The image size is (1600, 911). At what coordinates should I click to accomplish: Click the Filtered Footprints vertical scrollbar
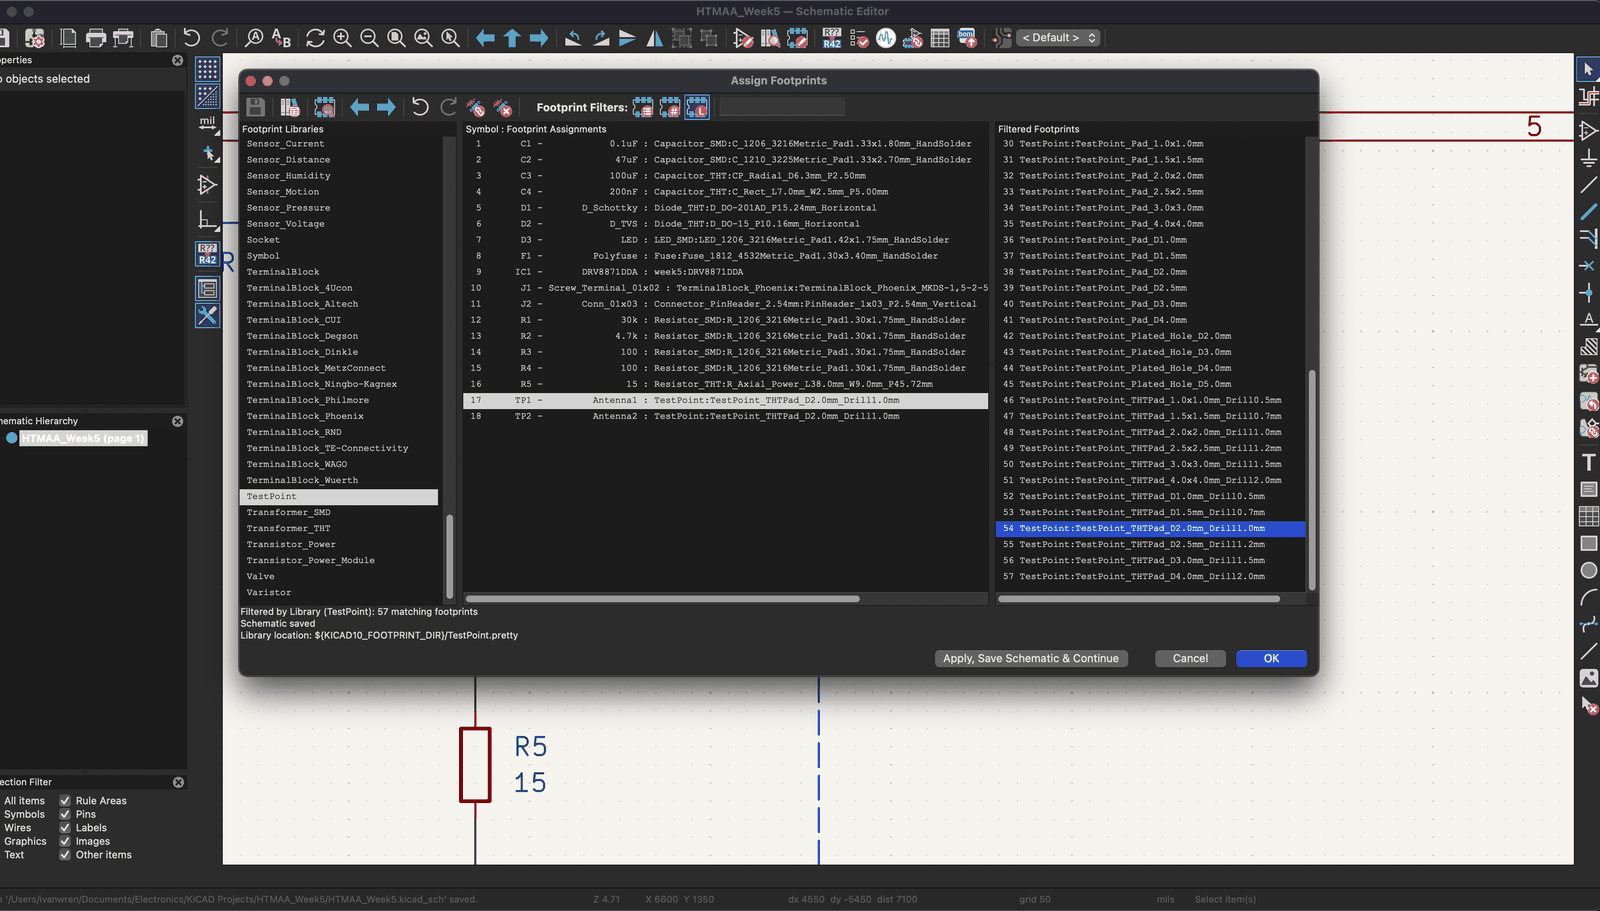[x=1311, y=480]
